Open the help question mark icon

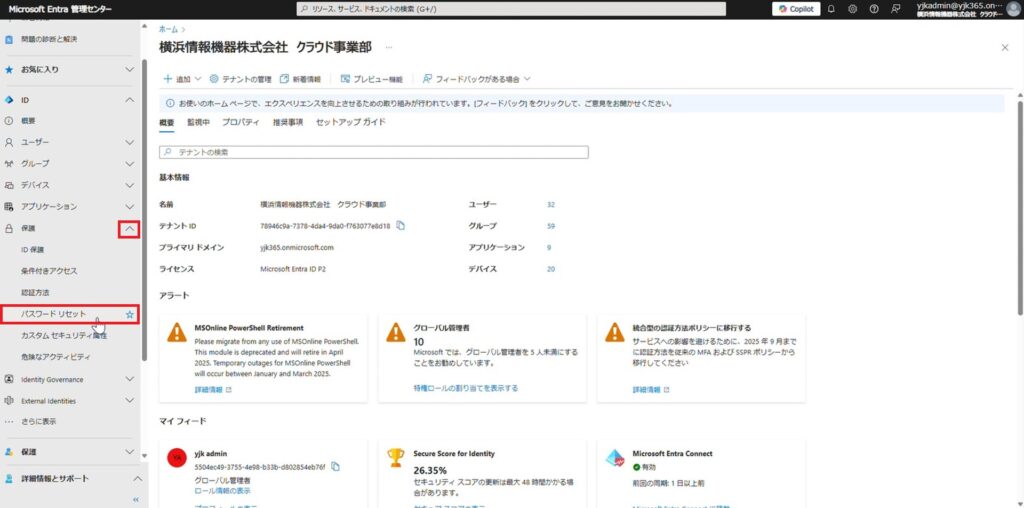pyautogui.click(x=874, y=9)
